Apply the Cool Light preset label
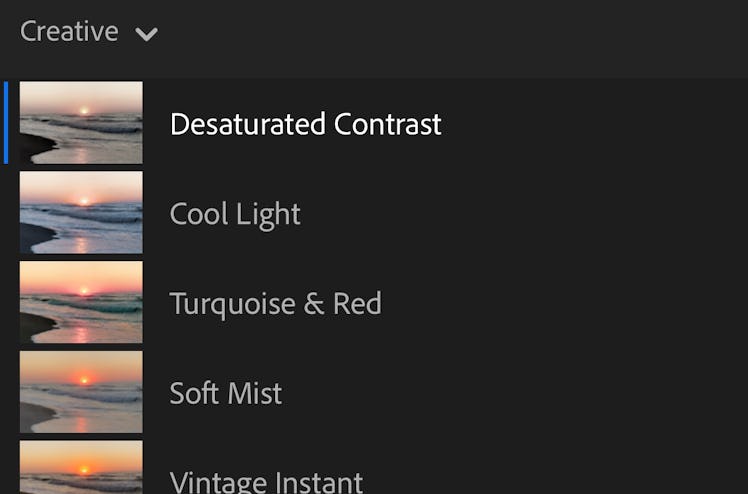Image resolution: width=748 pixels, height=494 pixels. 235,214
